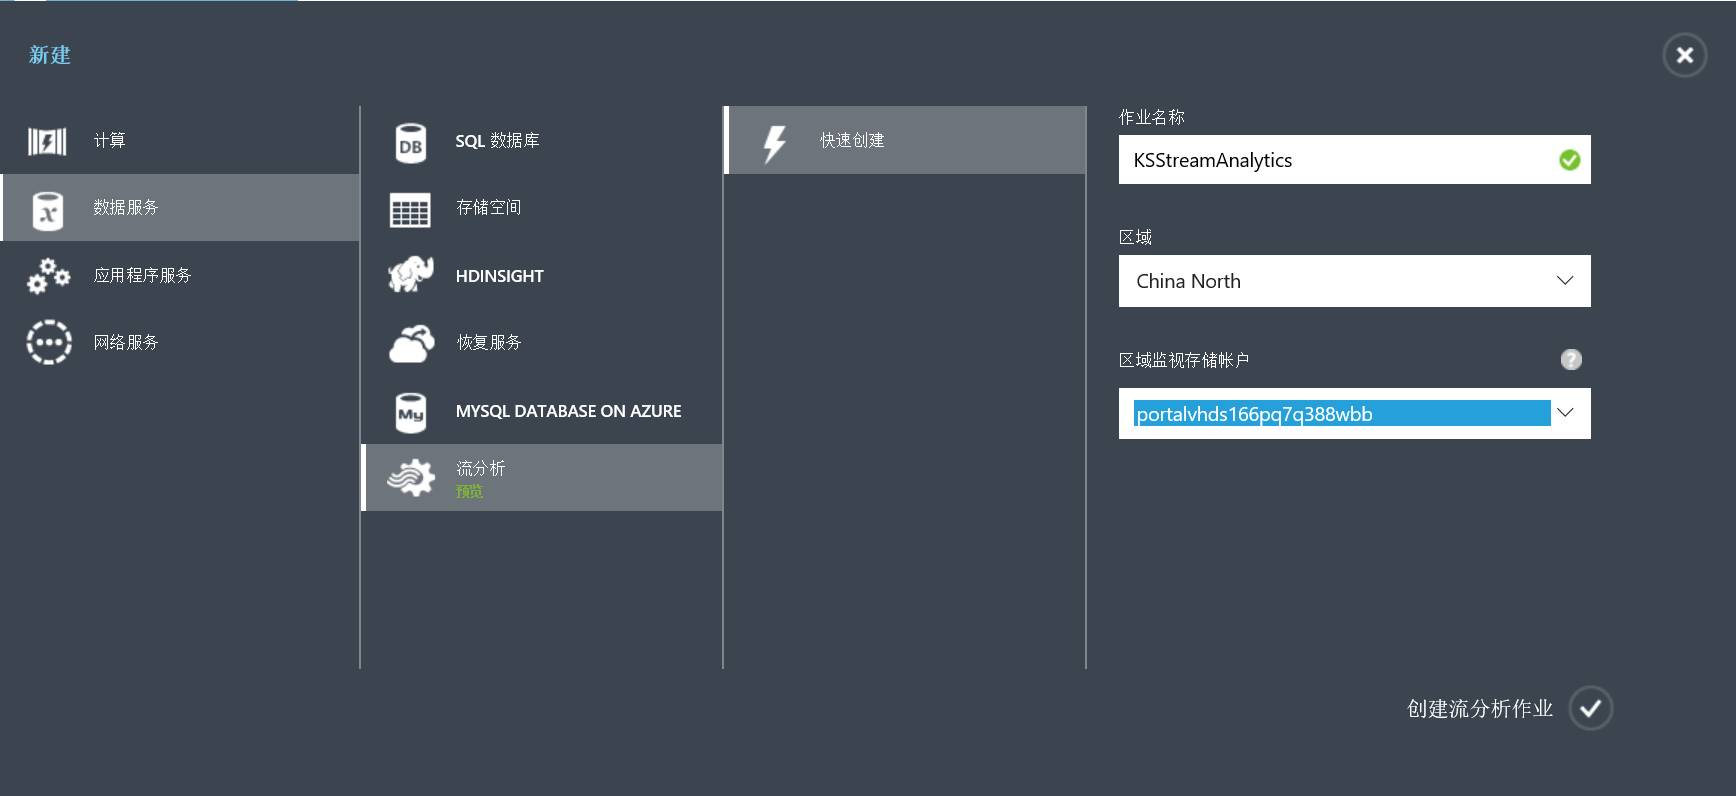Click the green 预览 tag under 流分析

[x=469, y=491]
